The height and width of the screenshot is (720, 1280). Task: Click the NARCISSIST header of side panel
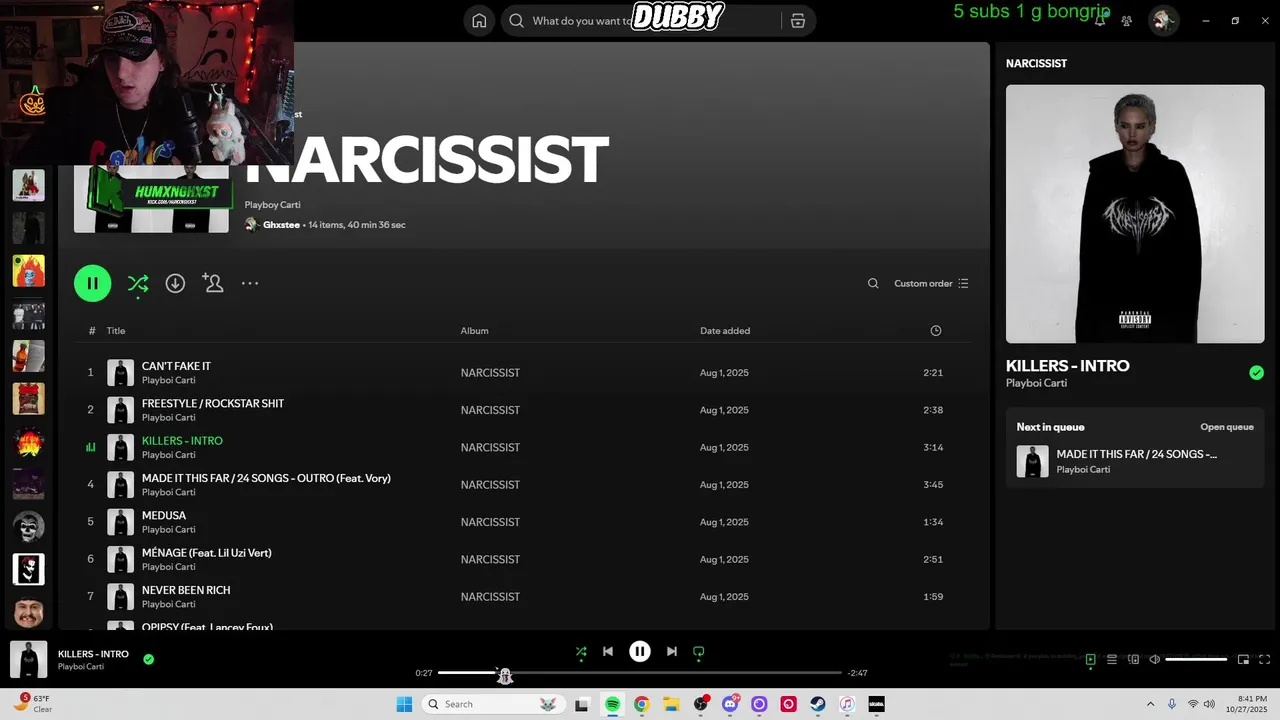(x=1036, y=63)
